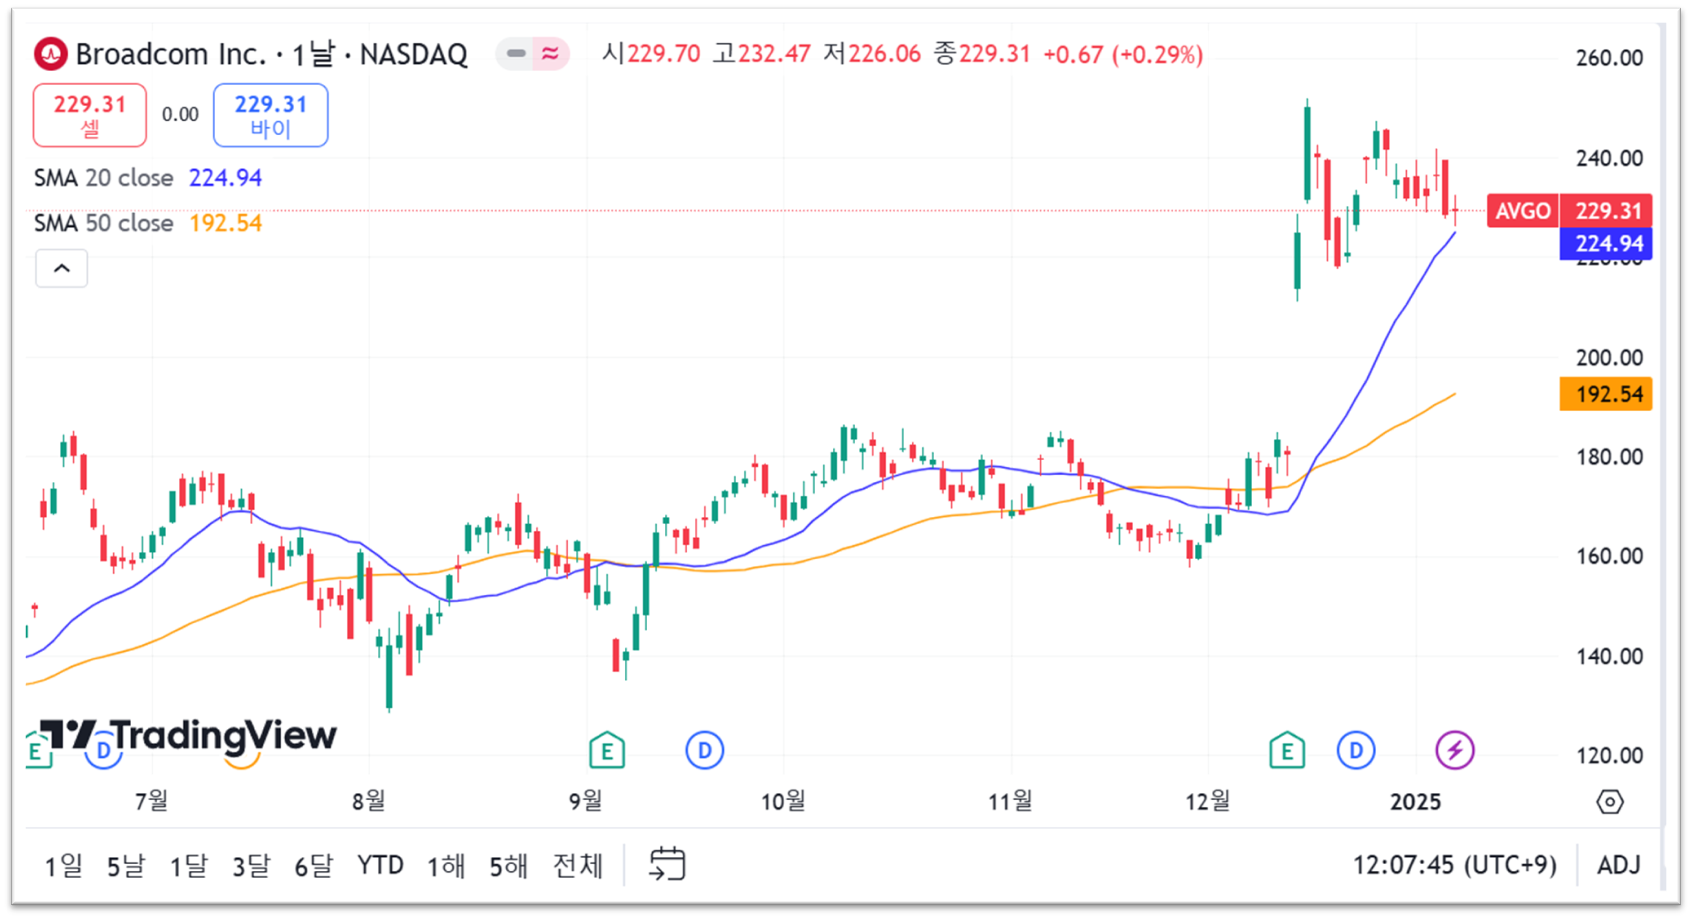
Task: Click the December D dividend marker
Action: pos(1356,750)
